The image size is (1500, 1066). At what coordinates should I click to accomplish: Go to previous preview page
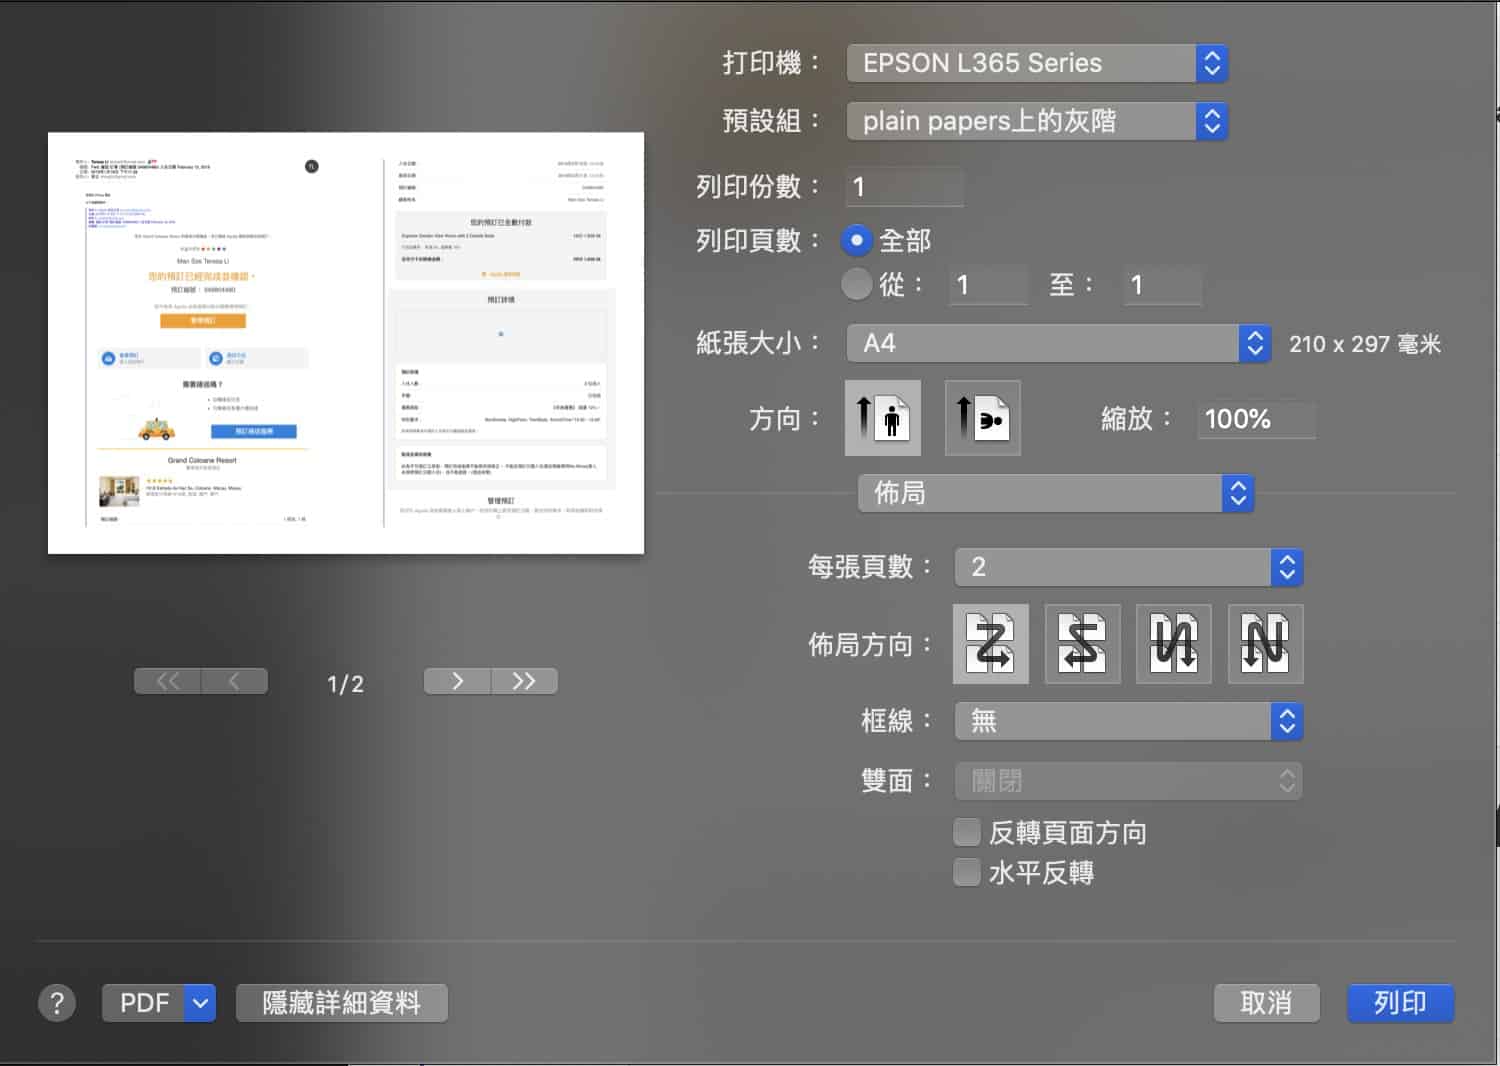(234, 681)
